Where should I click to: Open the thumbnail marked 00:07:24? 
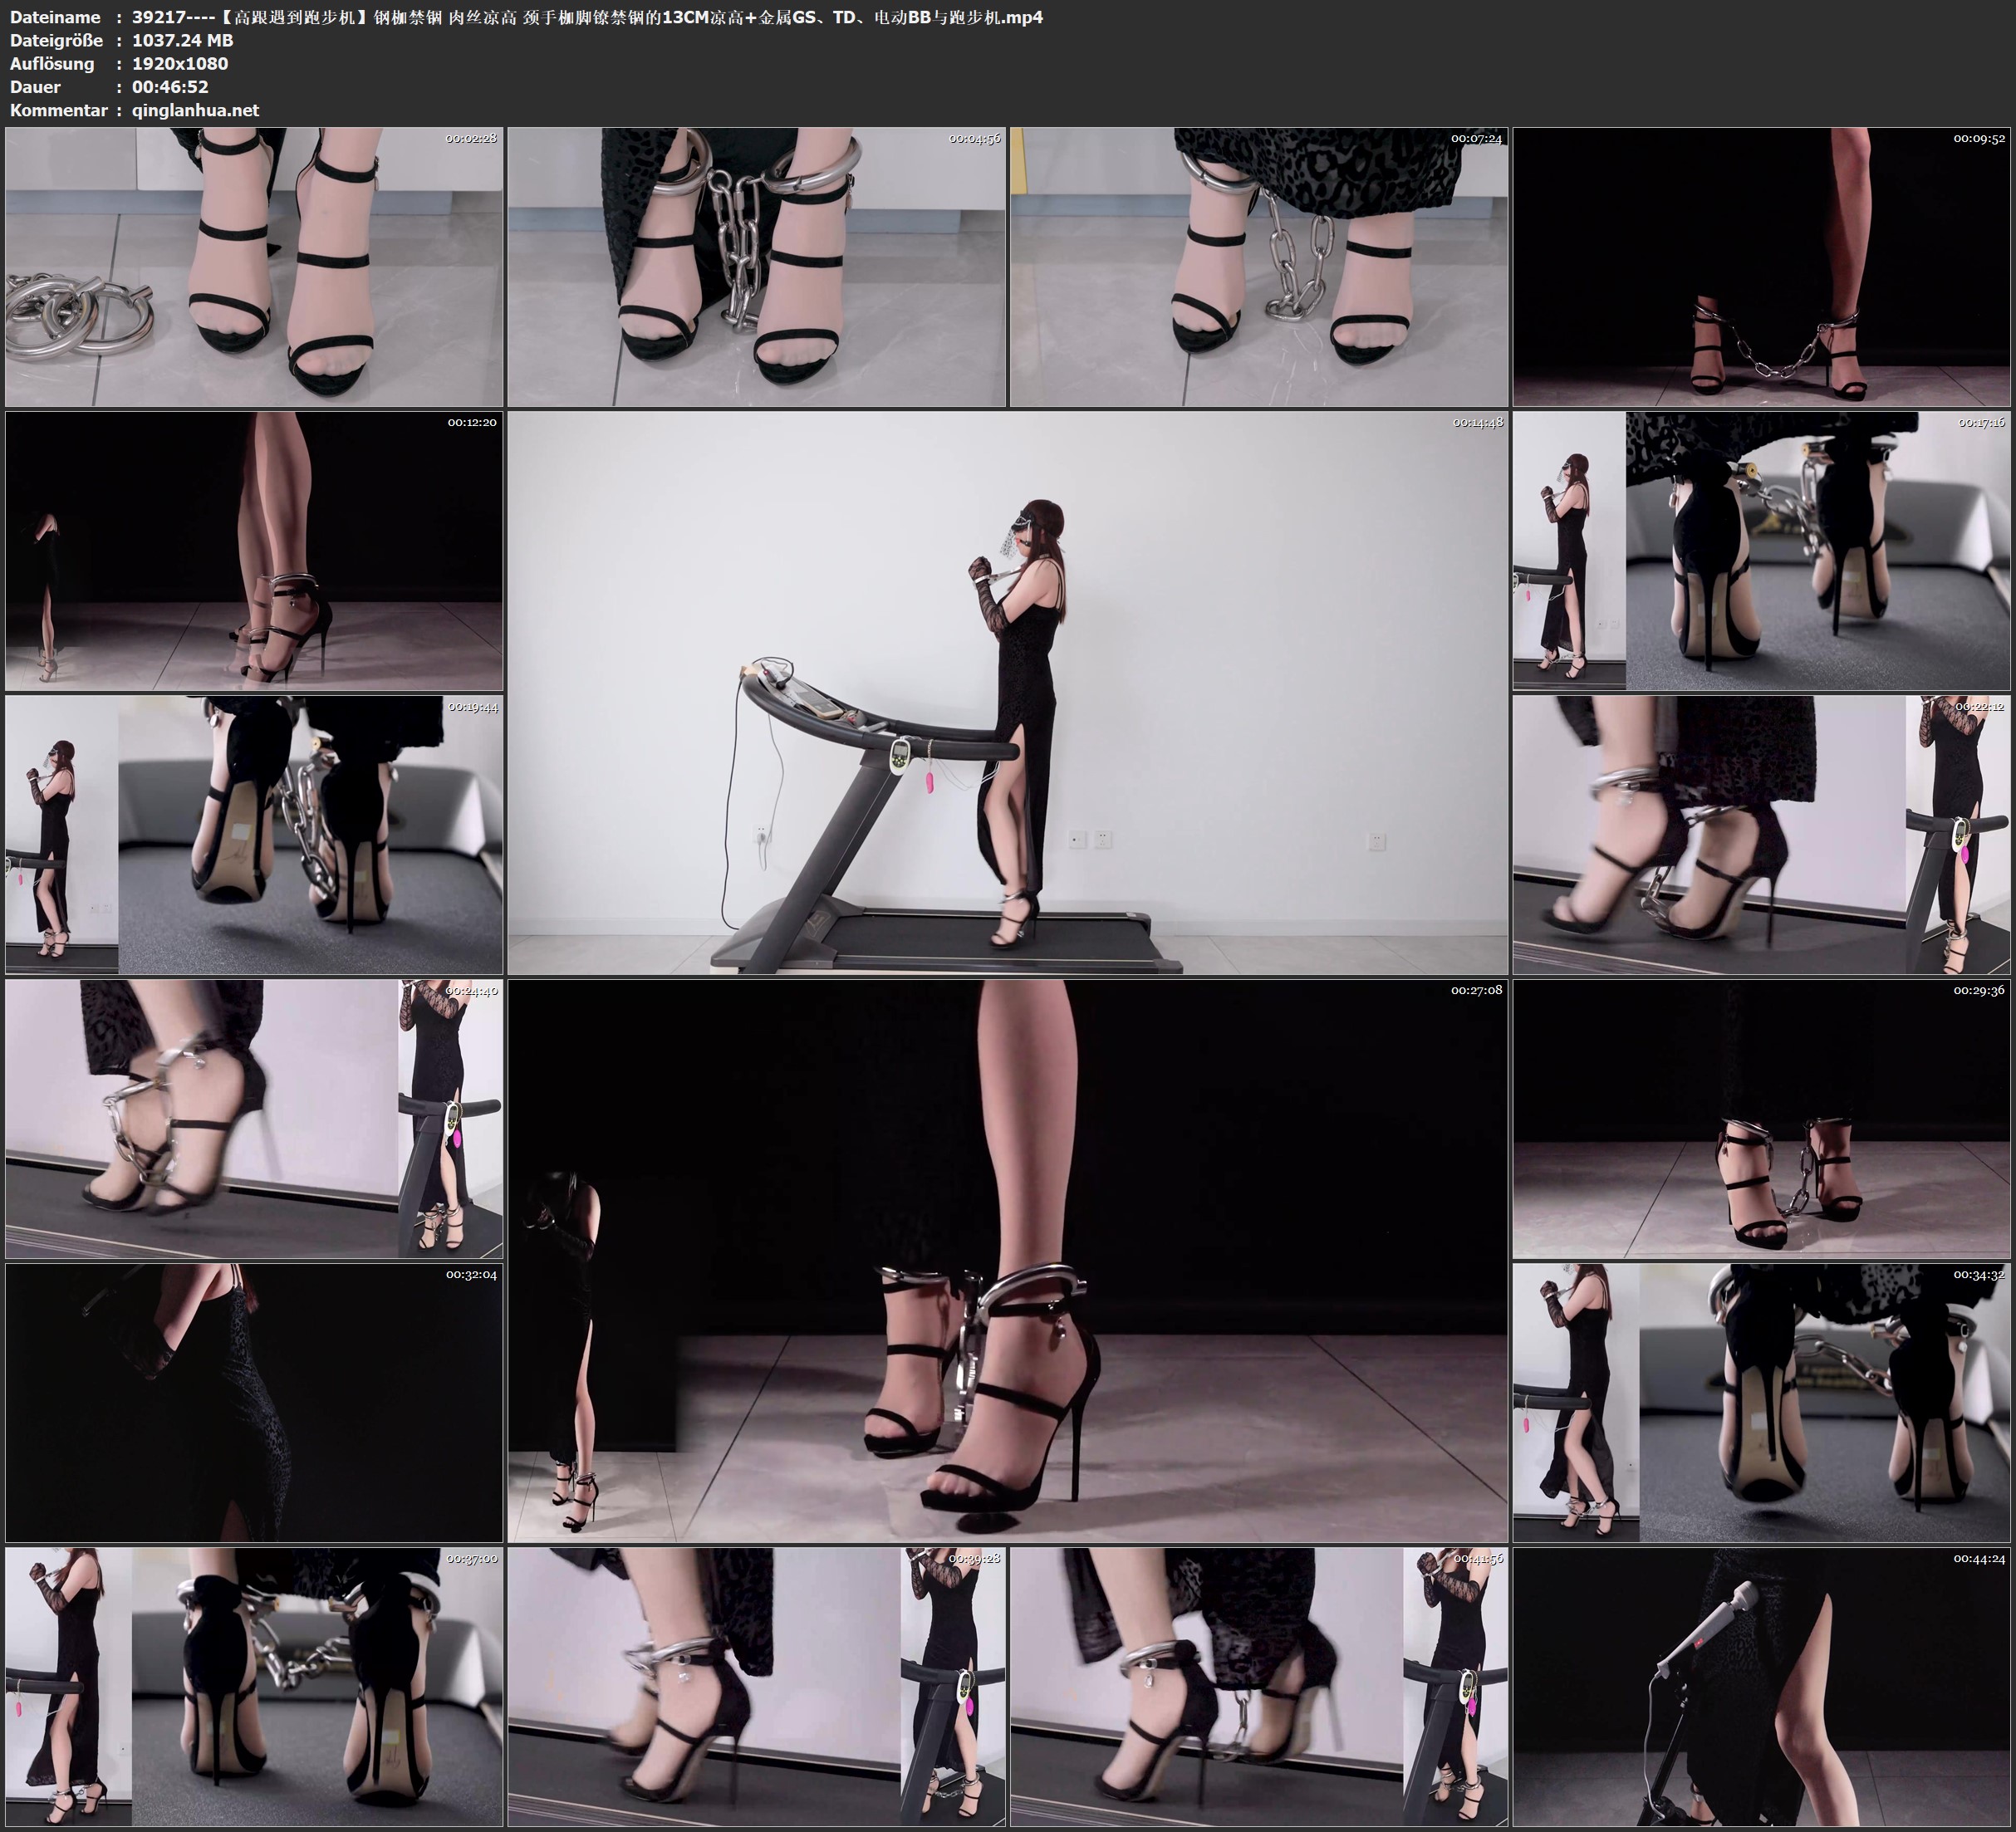[x=1258, y=267]
